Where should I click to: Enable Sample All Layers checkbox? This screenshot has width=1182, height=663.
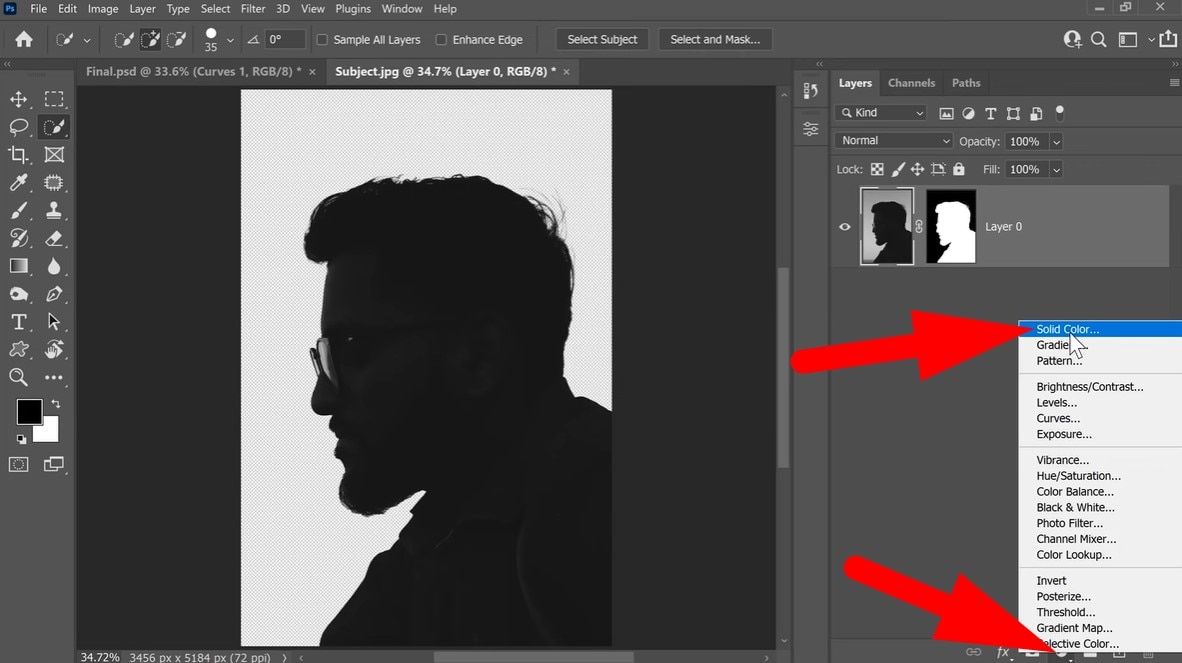point(322,39)
